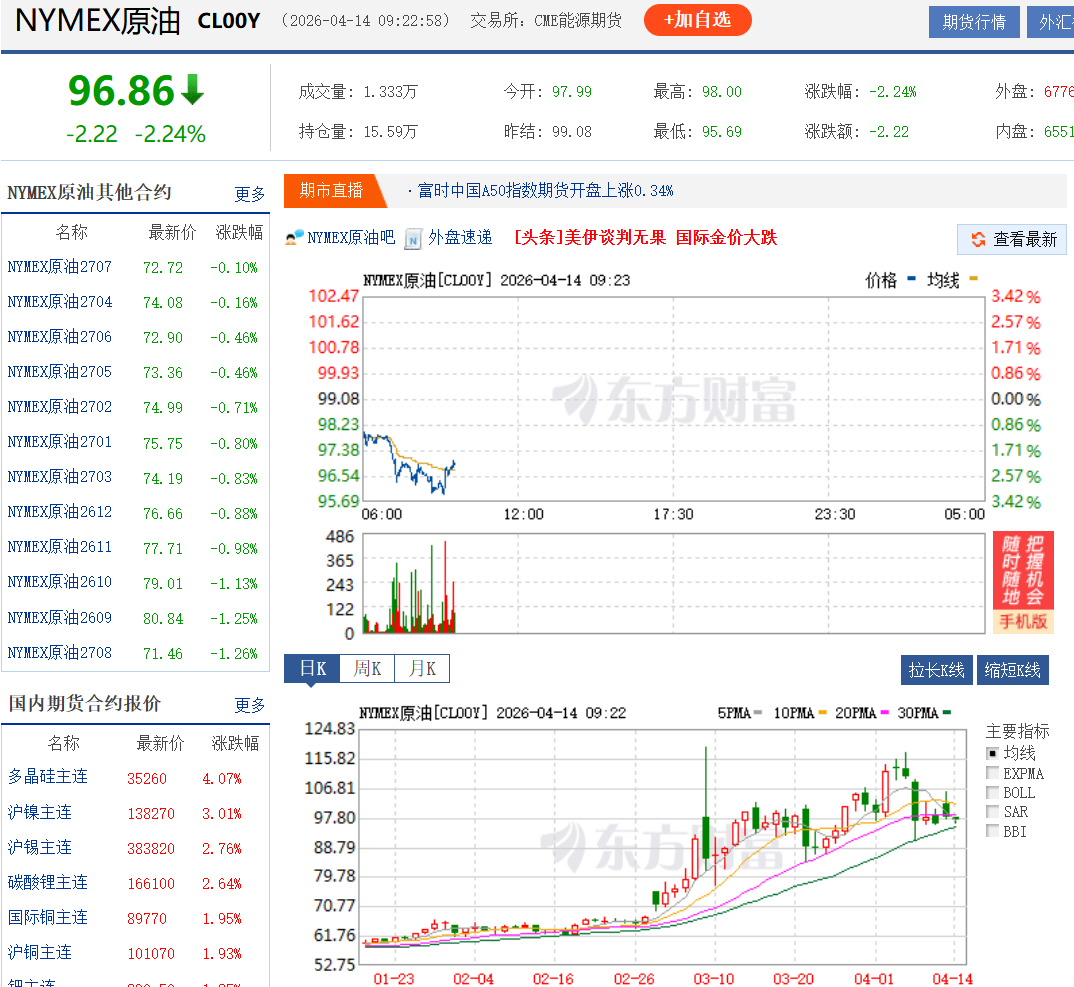The width and height of the screenshot is (1074, 987).
Task: Click the 10PMA legend marker
Action: click(x=822, y=713)
